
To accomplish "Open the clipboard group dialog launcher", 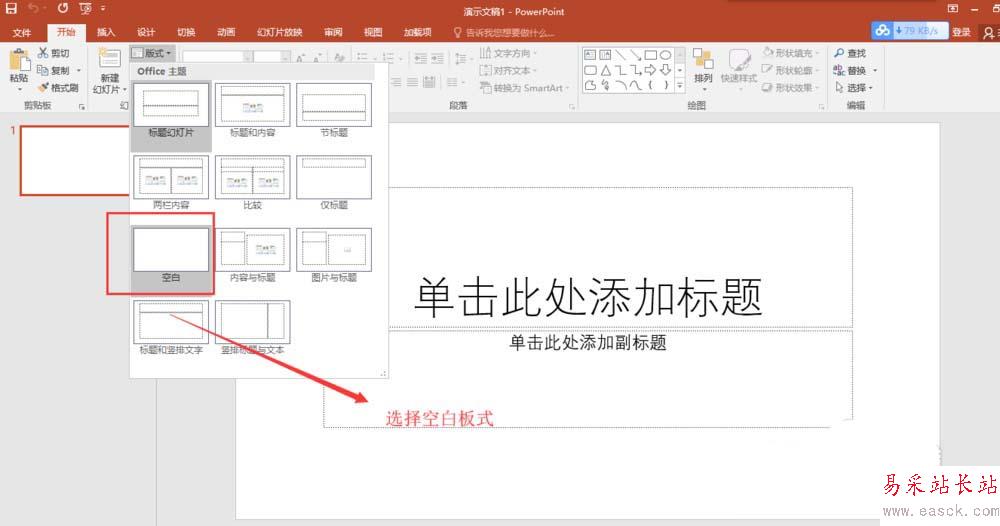I will tap(82, 106).
